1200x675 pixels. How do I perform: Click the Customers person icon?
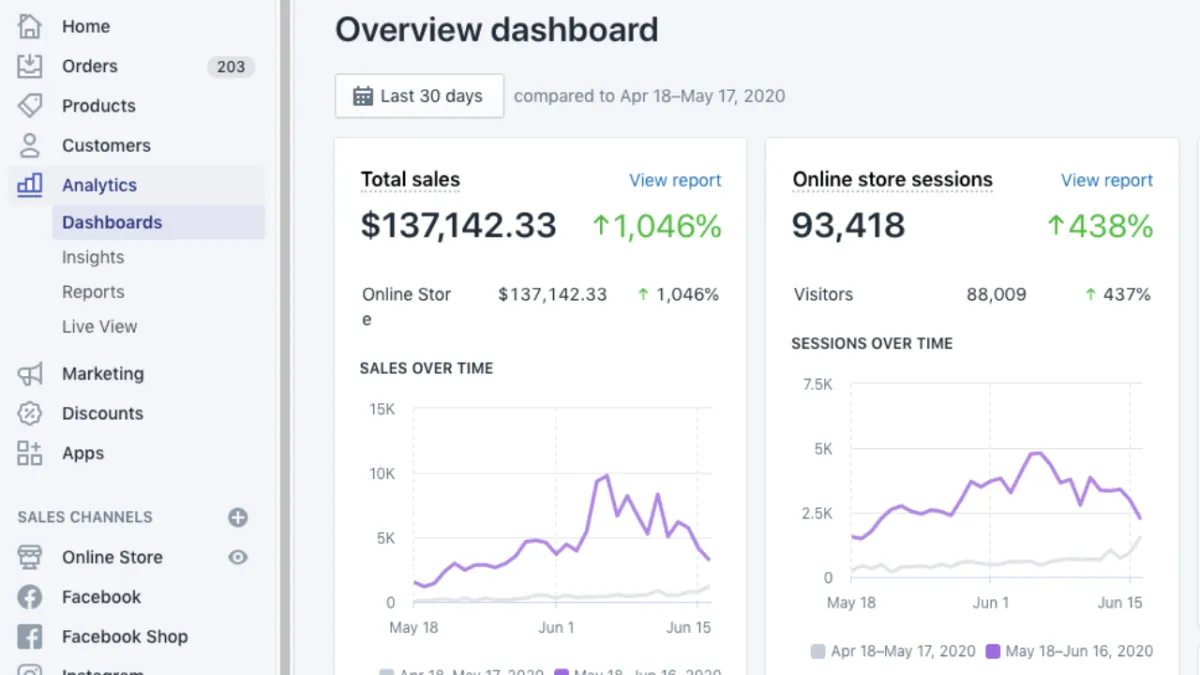point(30,145)
